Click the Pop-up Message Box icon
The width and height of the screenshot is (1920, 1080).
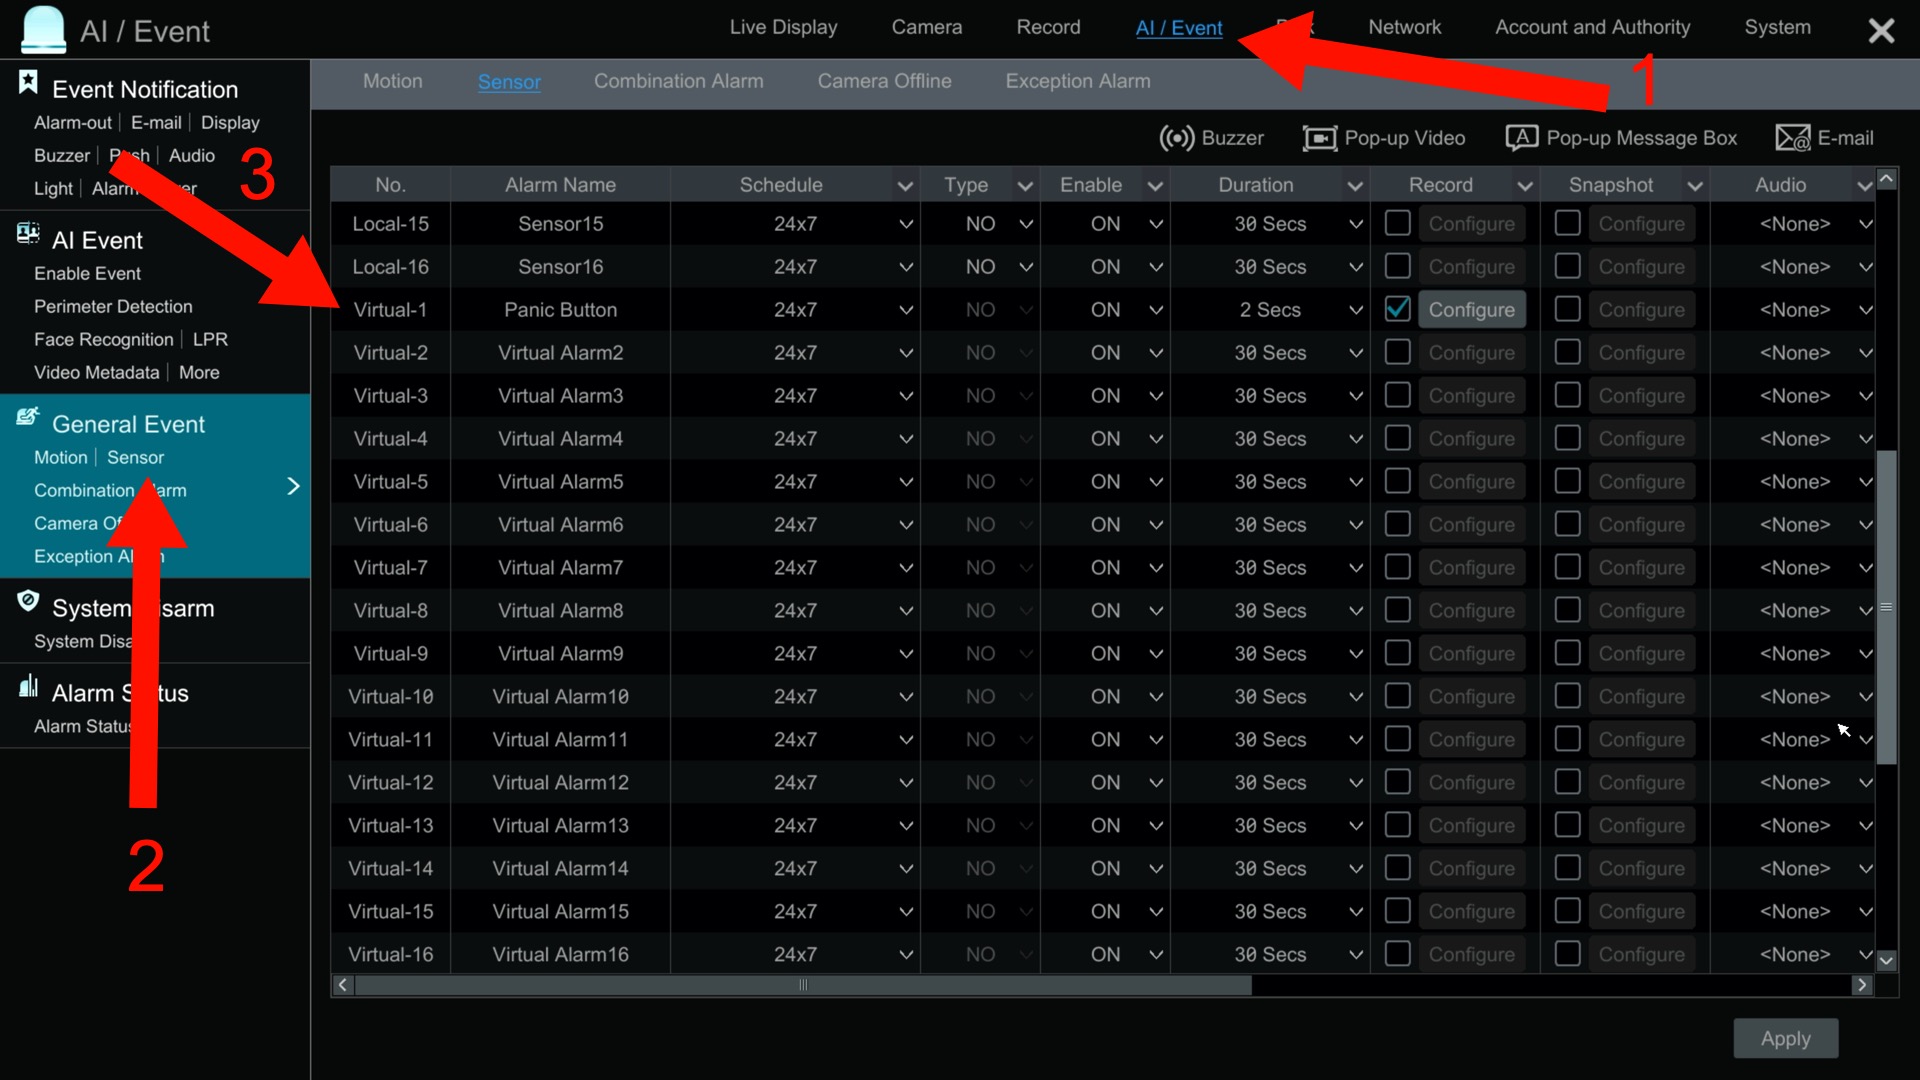1521,138
